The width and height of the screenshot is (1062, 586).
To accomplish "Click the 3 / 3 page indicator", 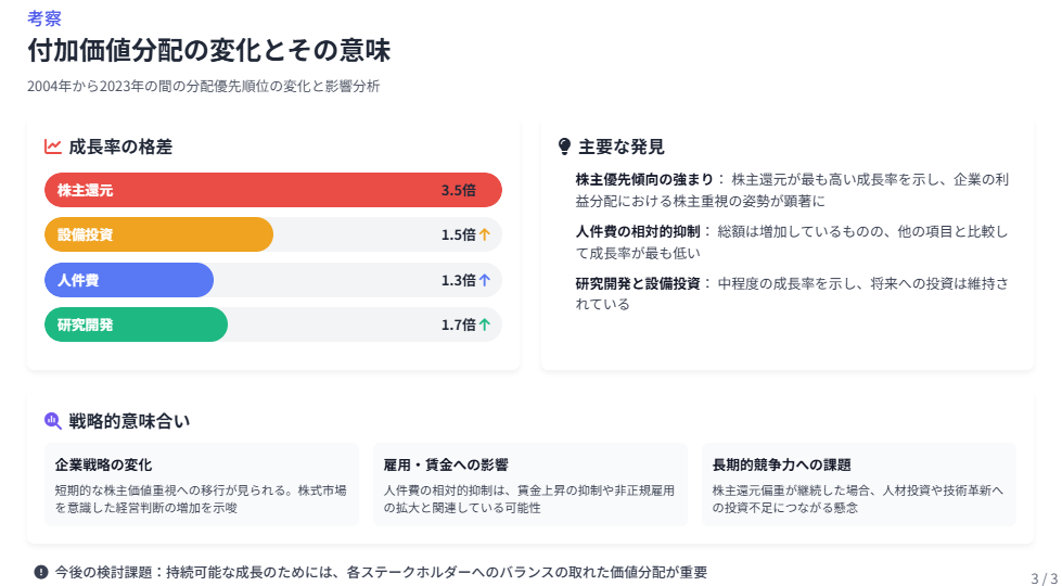I will [x=1044, y=579].
